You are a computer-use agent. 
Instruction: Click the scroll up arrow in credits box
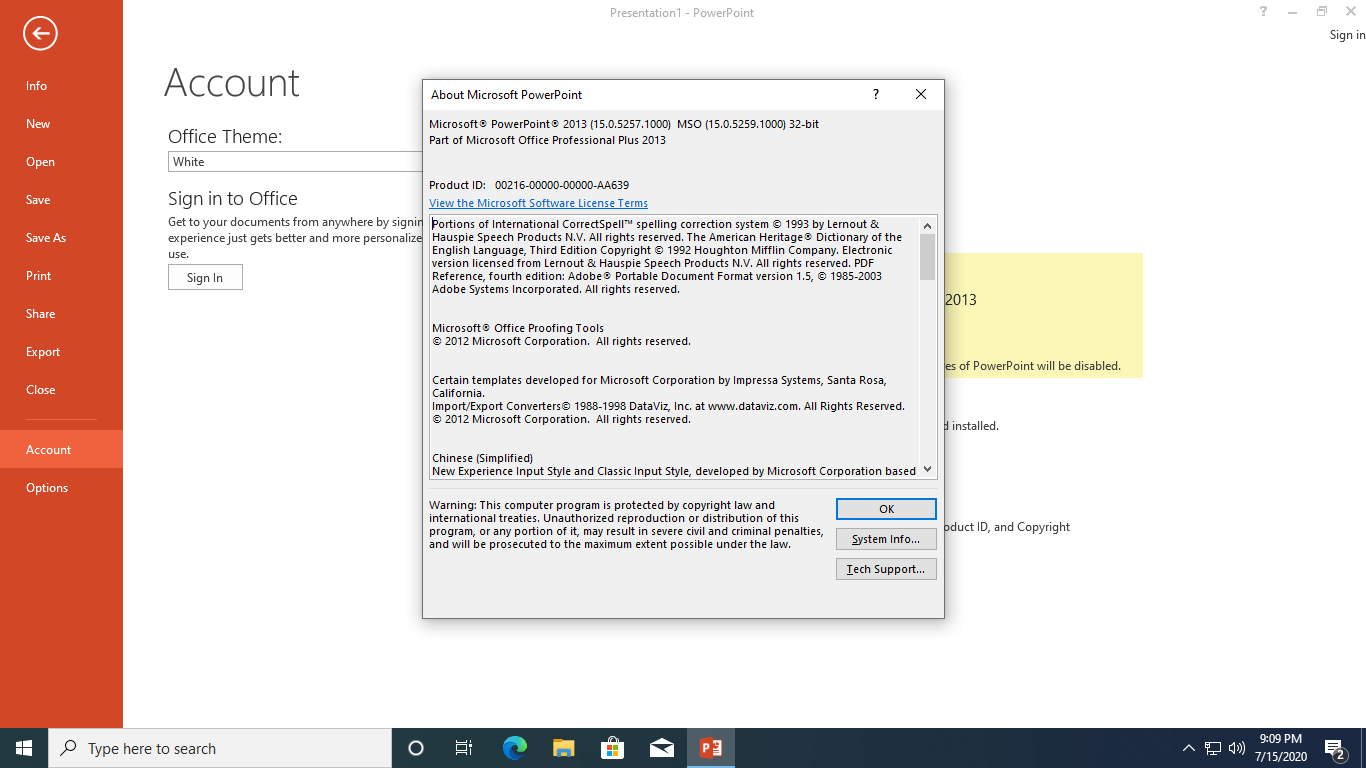tap(927, 224)
